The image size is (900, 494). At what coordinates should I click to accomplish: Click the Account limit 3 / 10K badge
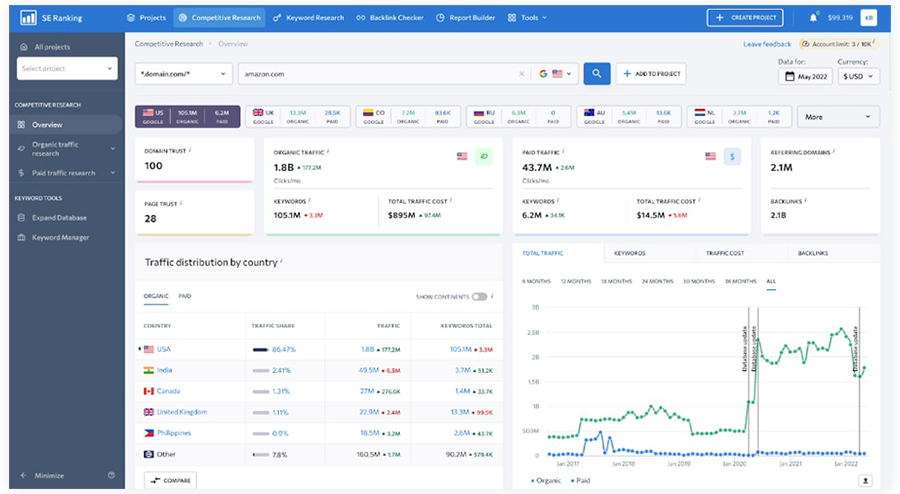(x=837, y=44)
